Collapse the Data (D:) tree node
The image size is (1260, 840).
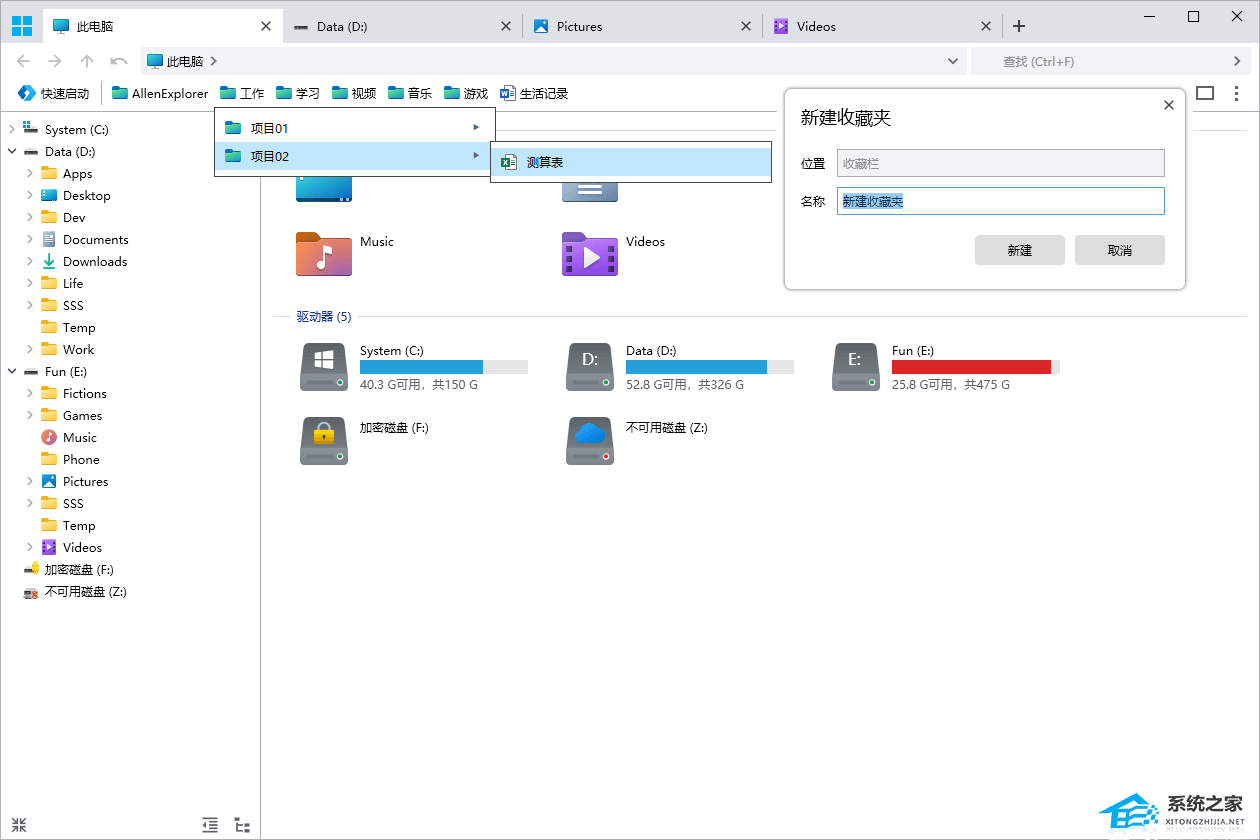pyautogui.click(x=12, y=151)
